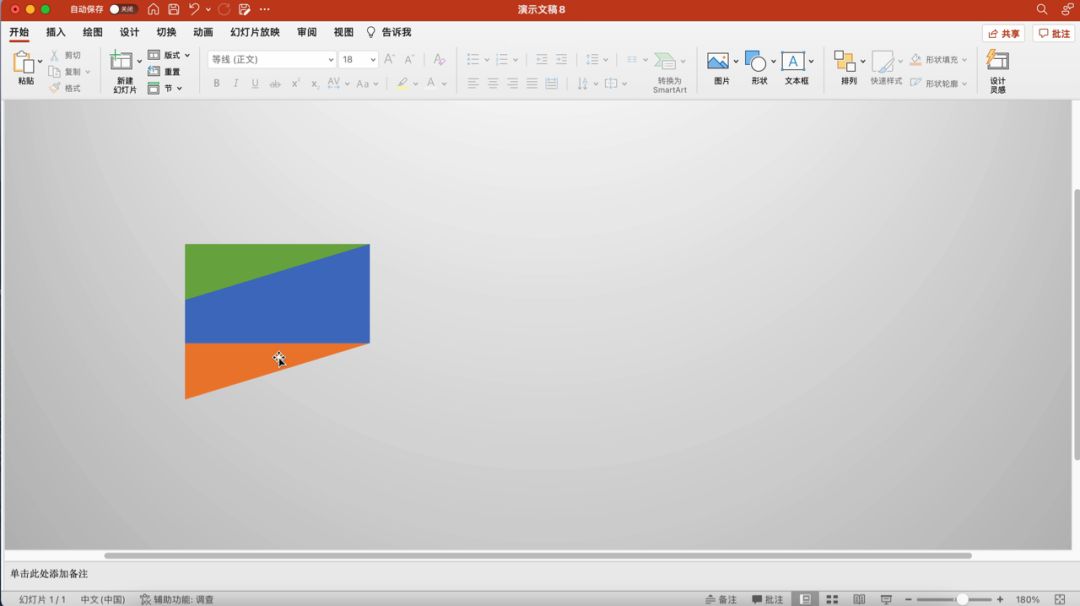
Task: Click fit slide to window icon
Action: click(1060, 599)
